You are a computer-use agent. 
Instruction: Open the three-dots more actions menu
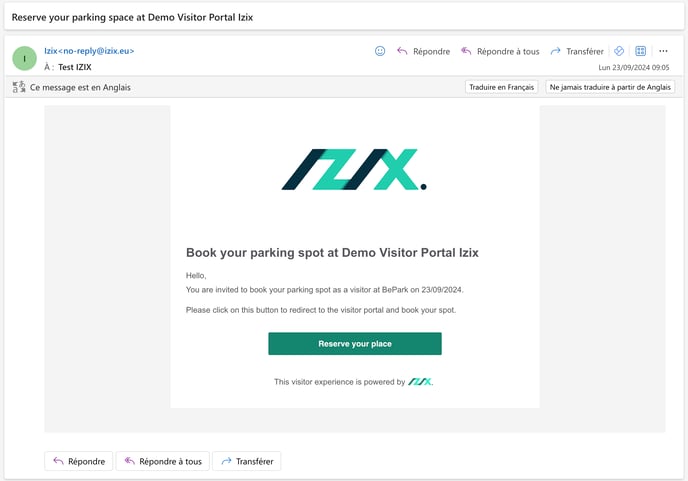click(663, 51)
